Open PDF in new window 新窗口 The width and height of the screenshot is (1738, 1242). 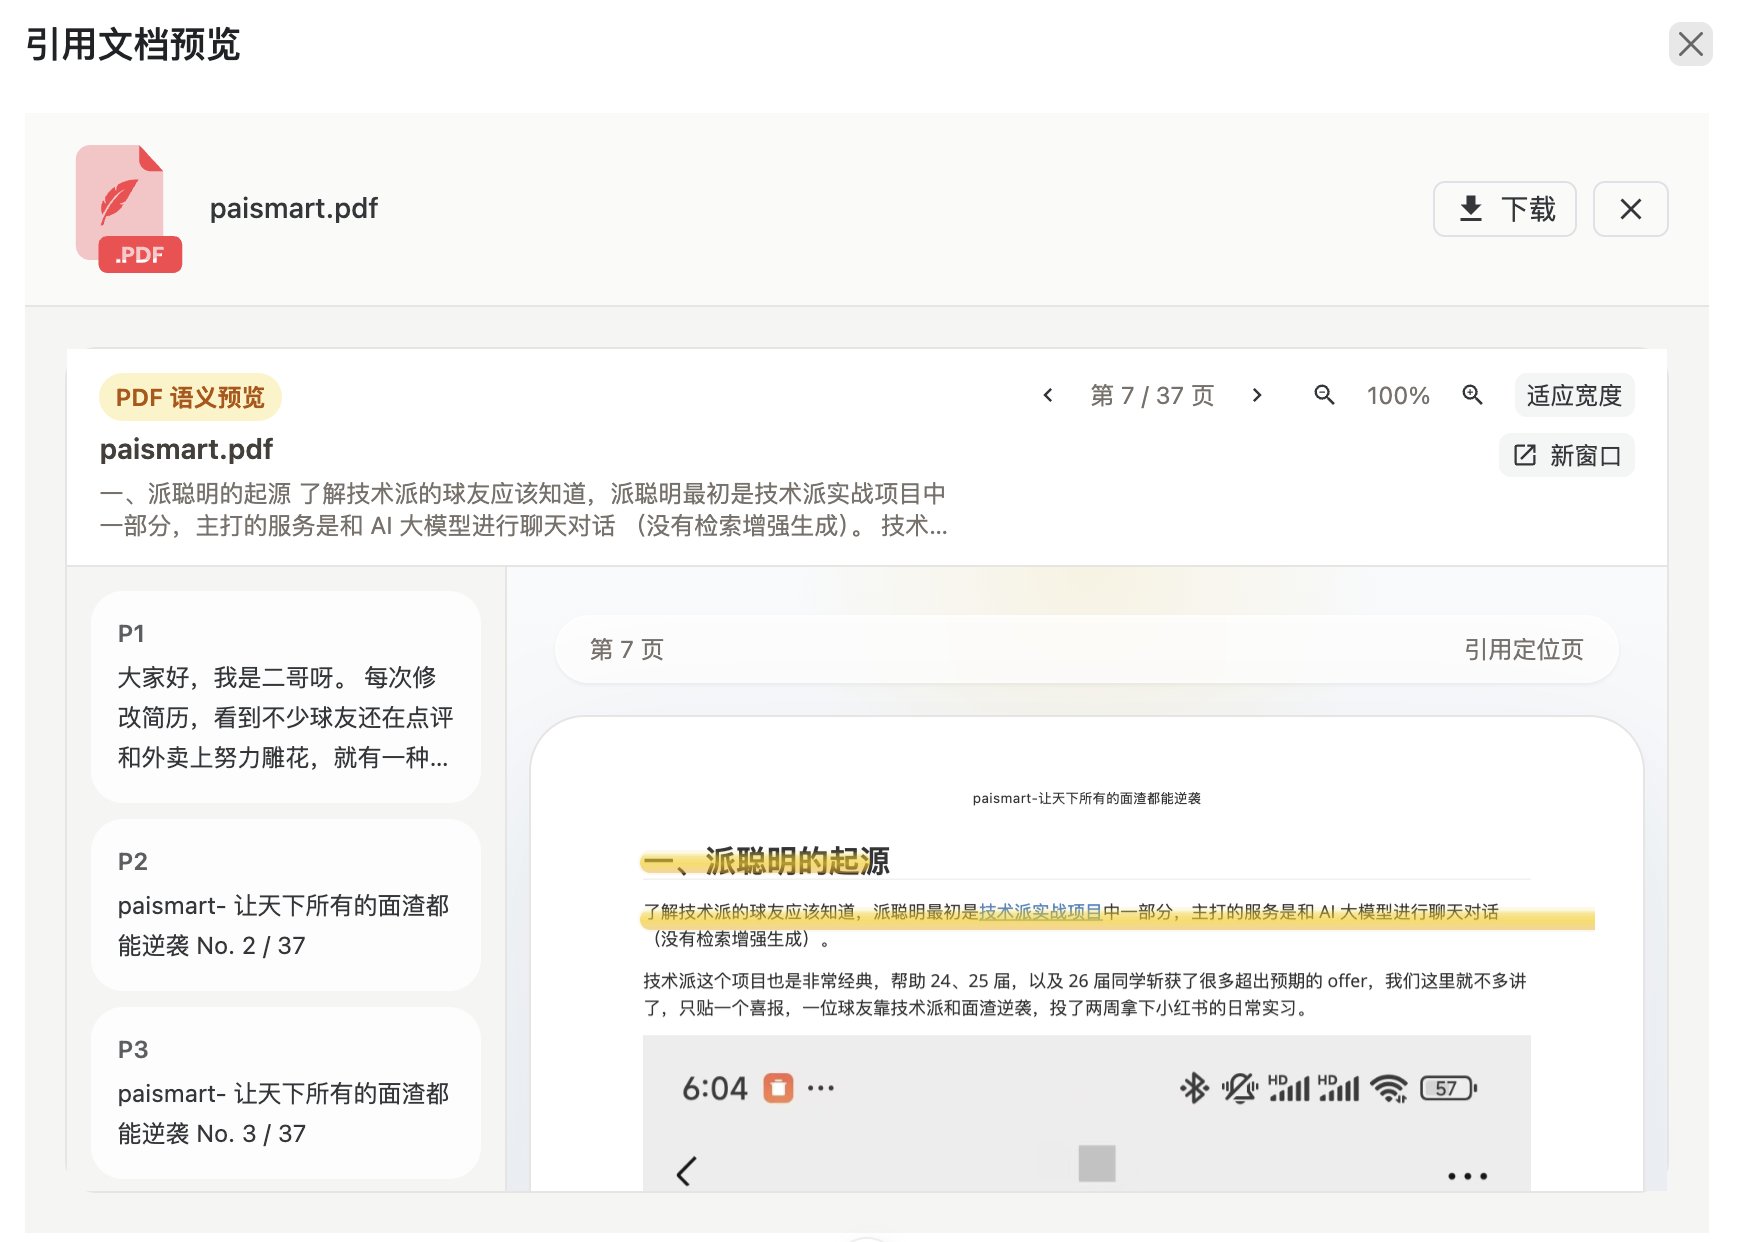coord(1567,456)
